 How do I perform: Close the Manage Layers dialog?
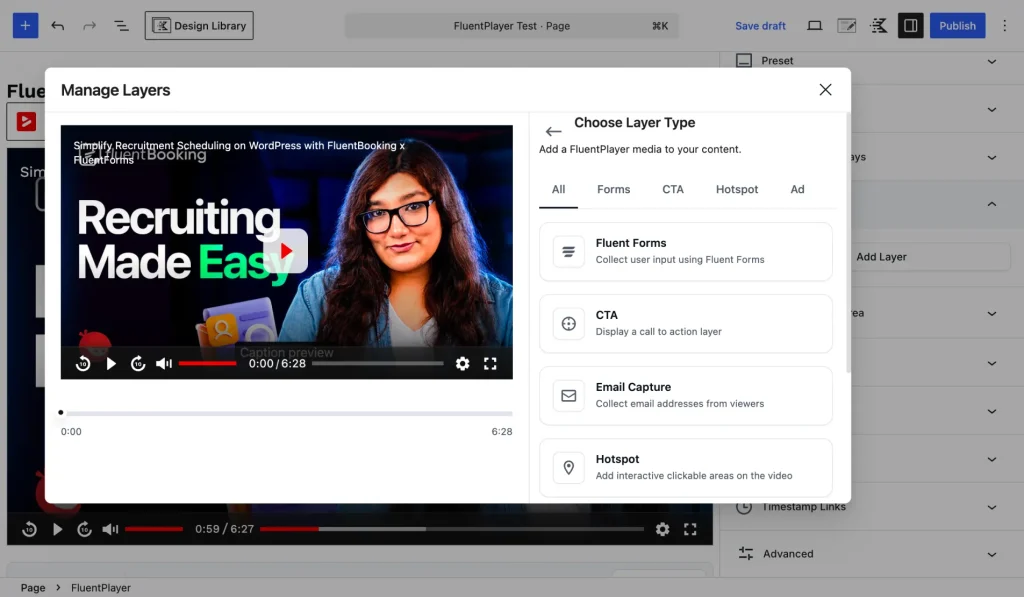tap(825, 89)
